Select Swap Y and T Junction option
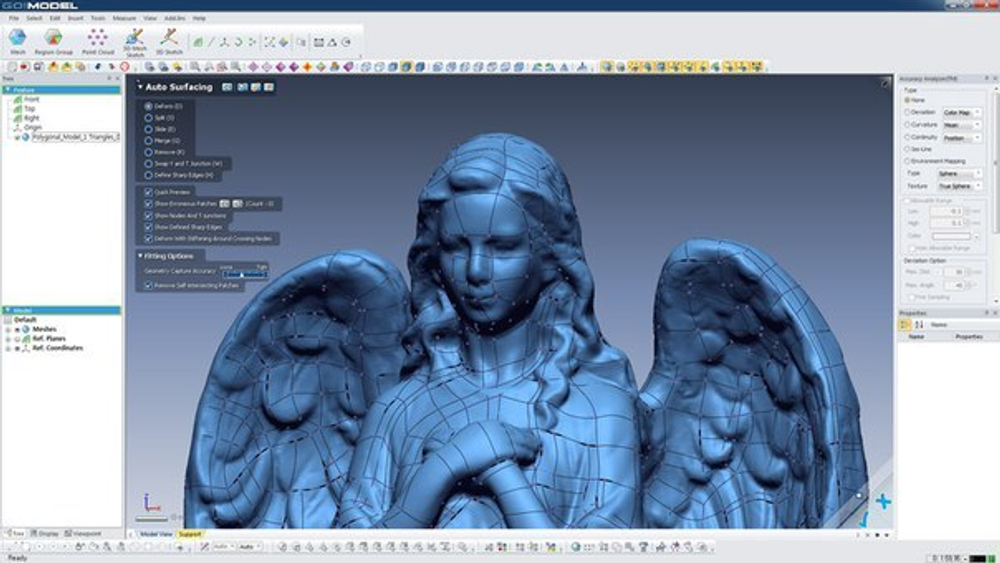1000x563 pixels. (149, 163)
